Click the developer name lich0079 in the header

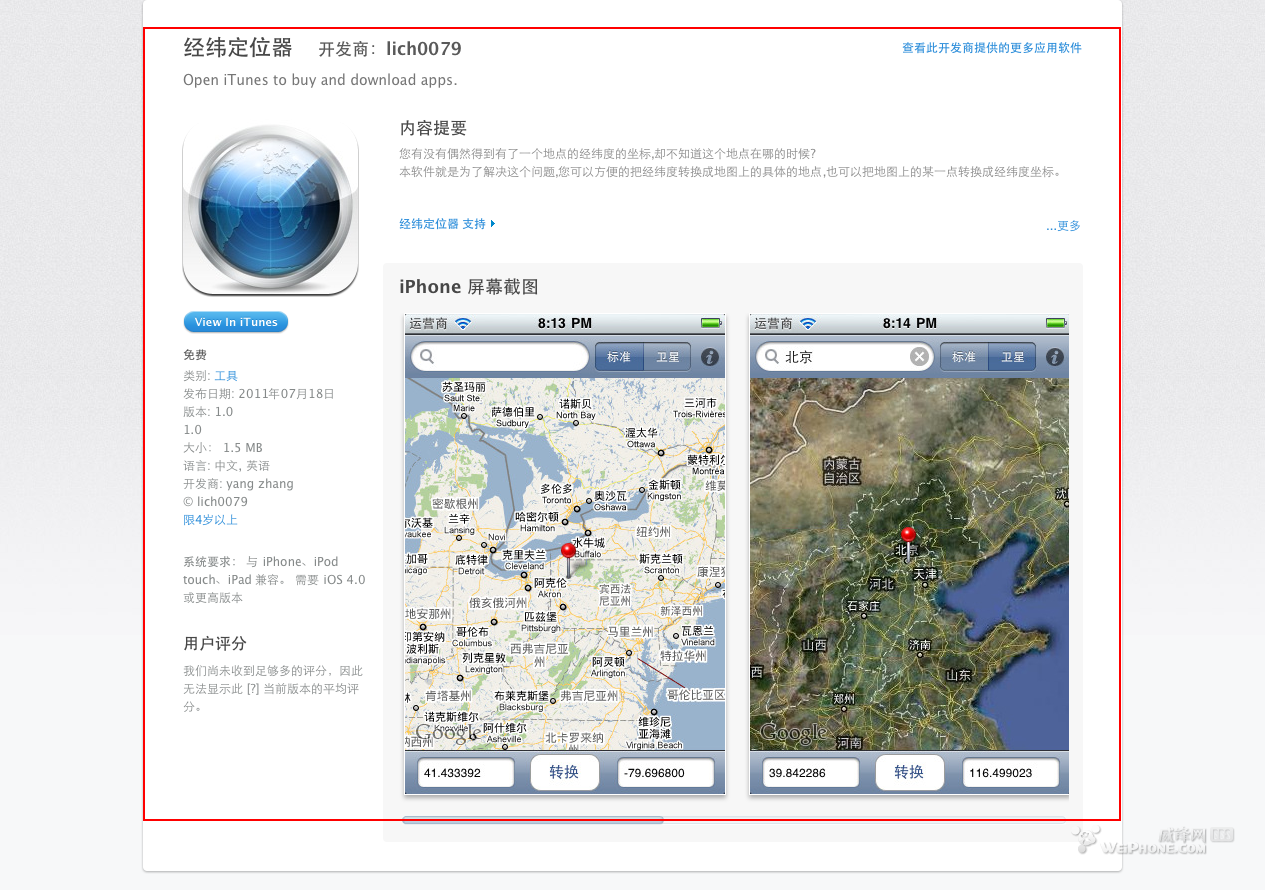424,49
